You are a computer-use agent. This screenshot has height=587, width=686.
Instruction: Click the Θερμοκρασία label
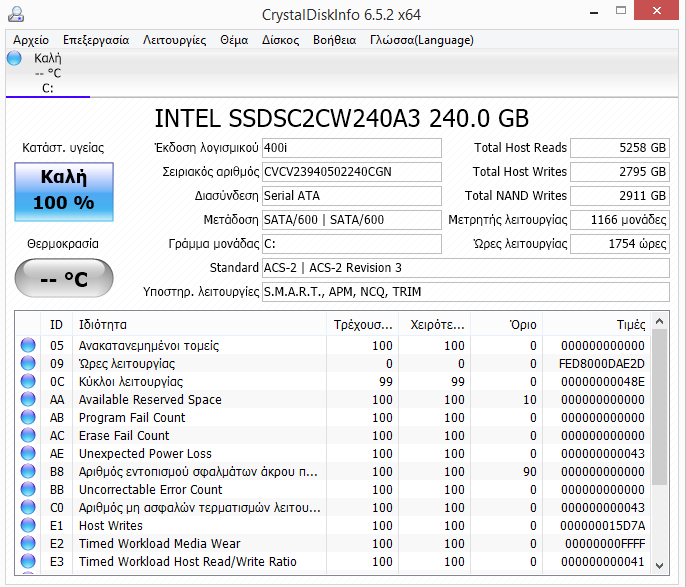click(x=63, y=244)
